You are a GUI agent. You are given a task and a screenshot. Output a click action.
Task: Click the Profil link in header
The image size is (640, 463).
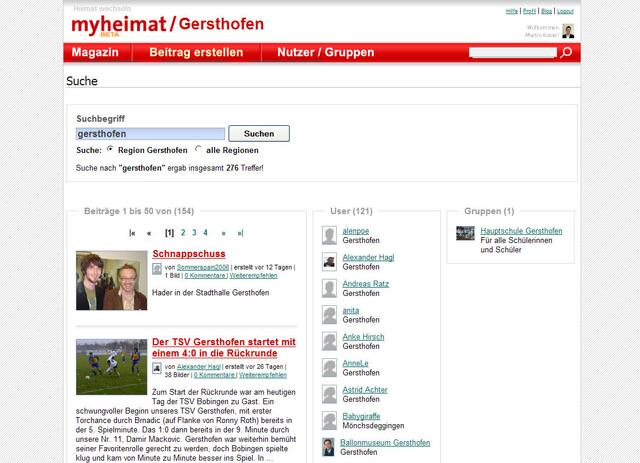click(x=529, y=11)
